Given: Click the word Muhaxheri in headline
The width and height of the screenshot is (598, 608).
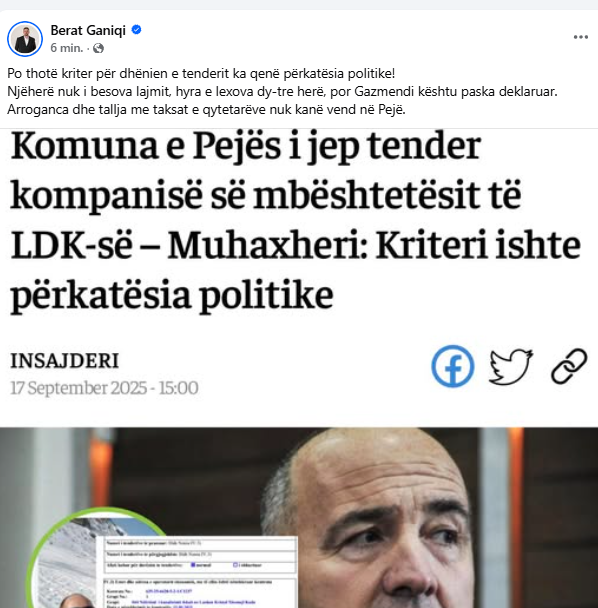Looking at the screenshot, I should pos(268,246).
